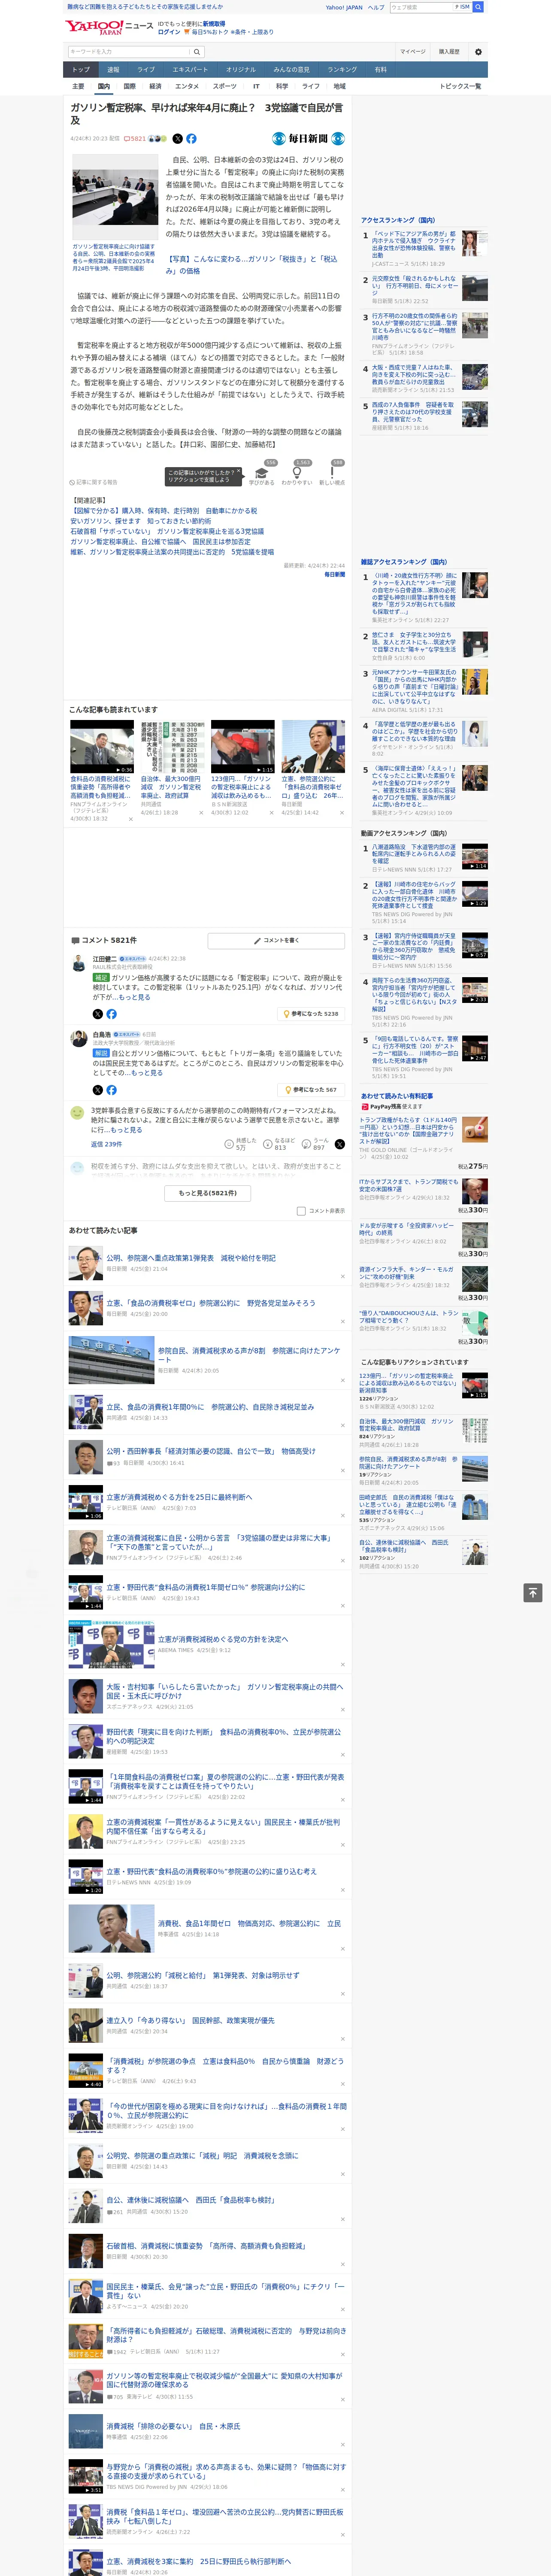Screen dimensions: 551x2576
Task: Click 参考になった 5238 button
Action: pyautogui.click(x=312, y=1014)
